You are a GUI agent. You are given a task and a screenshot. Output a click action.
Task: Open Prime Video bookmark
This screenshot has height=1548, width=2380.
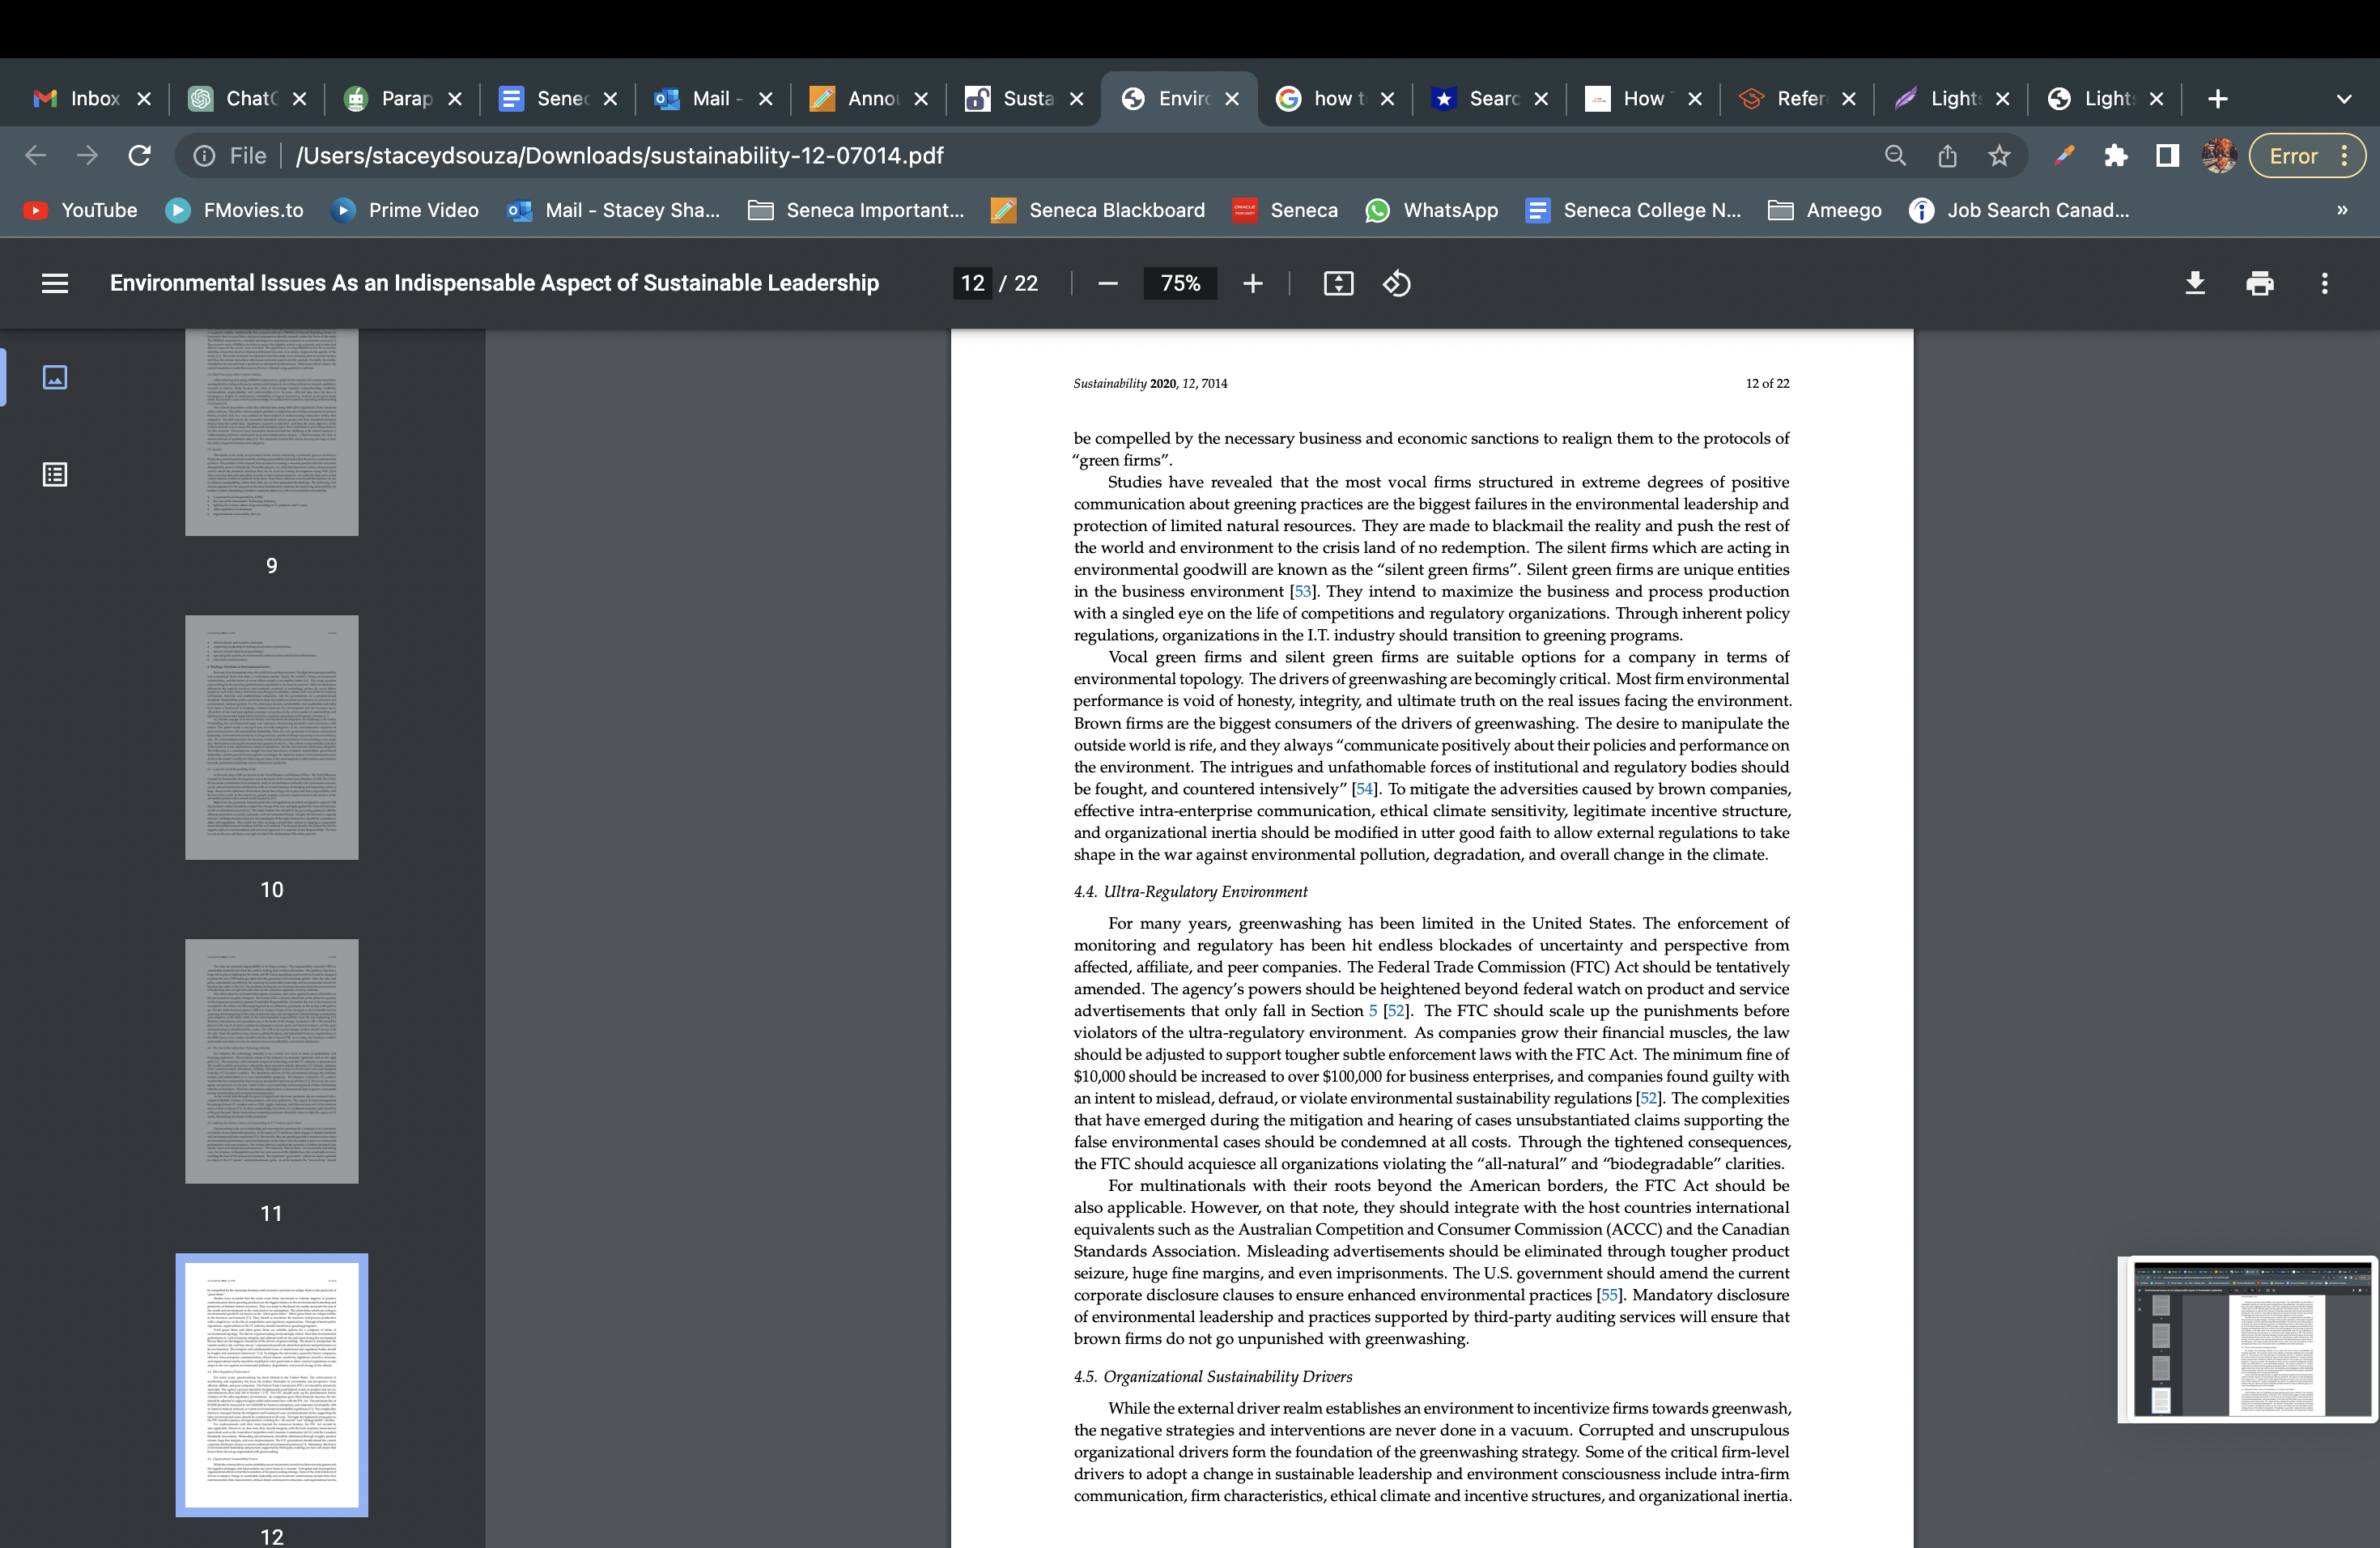pos(406,211)
